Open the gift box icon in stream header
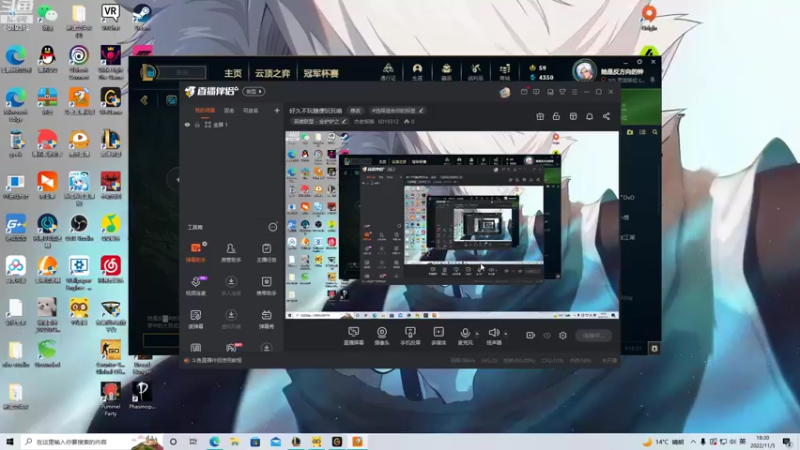 coord(540,116)
